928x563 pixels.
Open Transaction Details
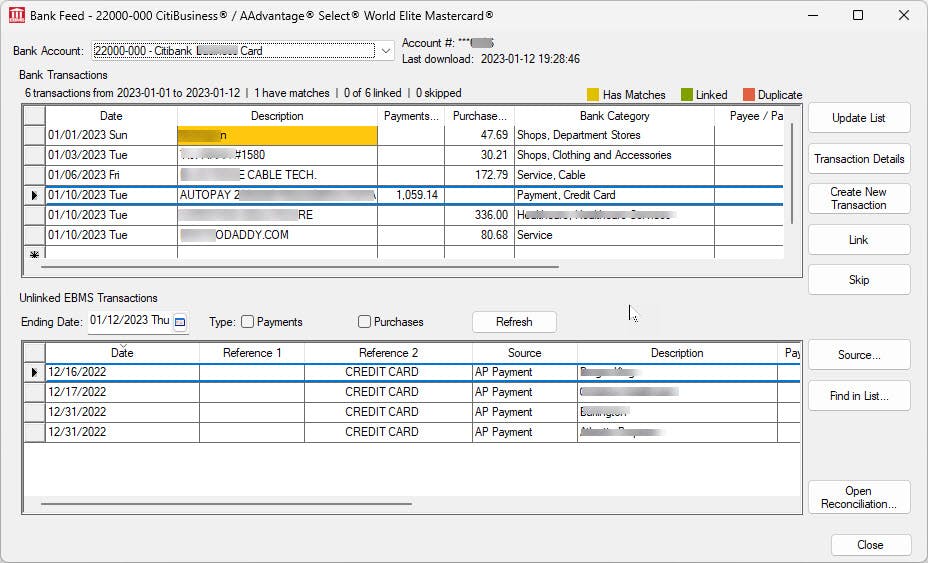(x=858, y=159)
